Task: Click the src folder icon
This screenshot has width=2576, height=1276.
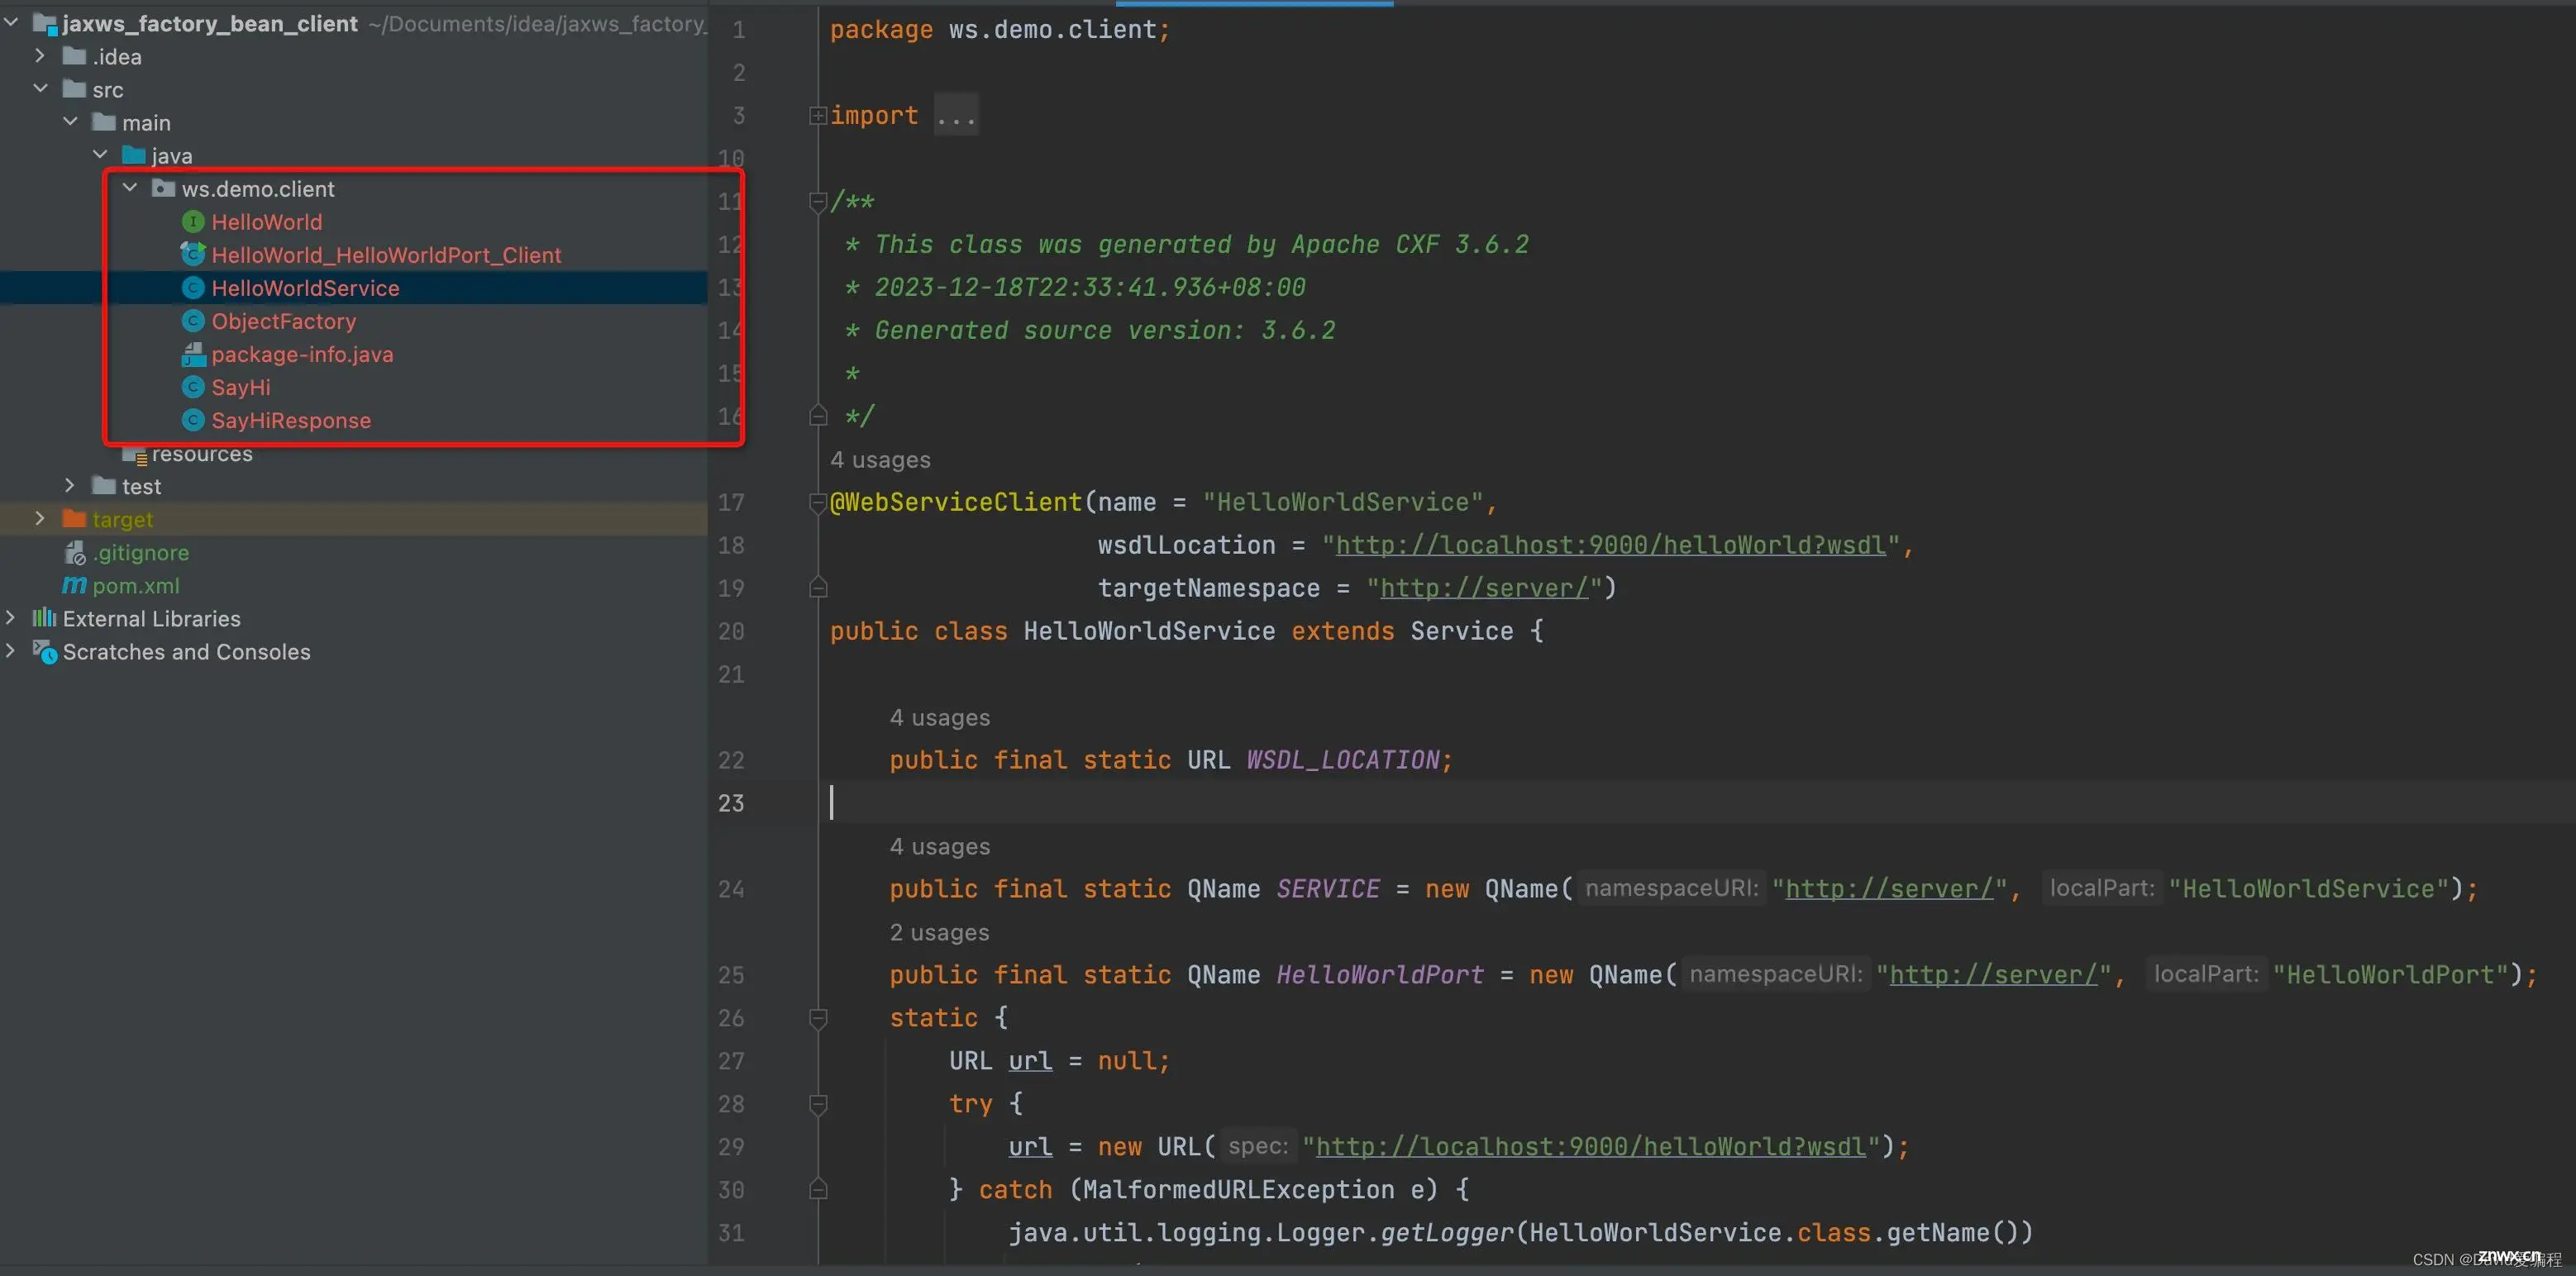Action: point(74,89)
